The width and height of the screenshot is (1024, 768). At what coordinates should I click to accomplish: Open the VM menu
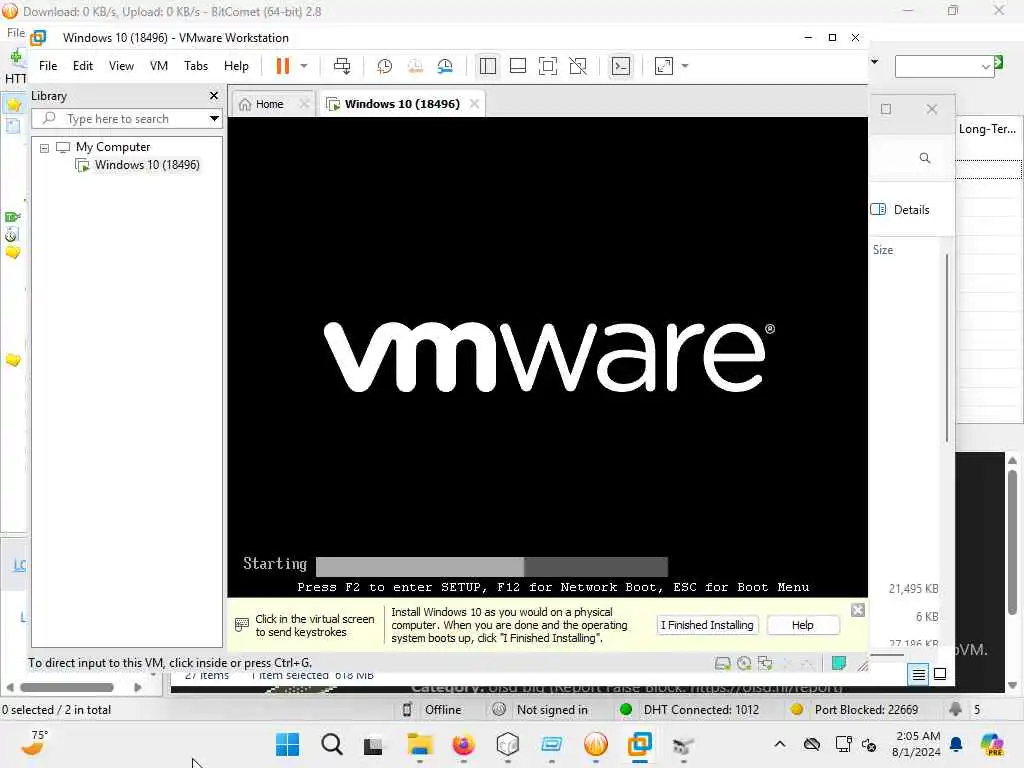[x=159, y=66]
